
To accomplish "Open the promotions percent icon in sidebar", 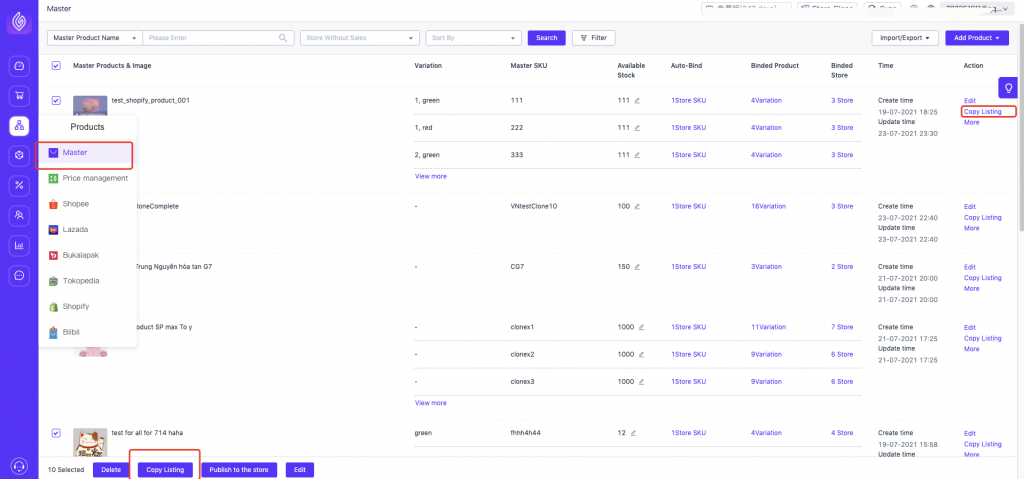I will [19, 186].
